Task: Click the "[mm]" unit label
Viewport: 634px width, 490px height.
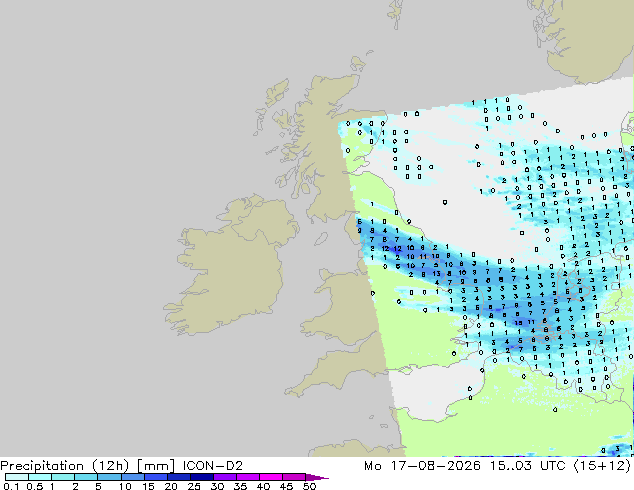Action: pyautogui.click(x=156, y=466)
